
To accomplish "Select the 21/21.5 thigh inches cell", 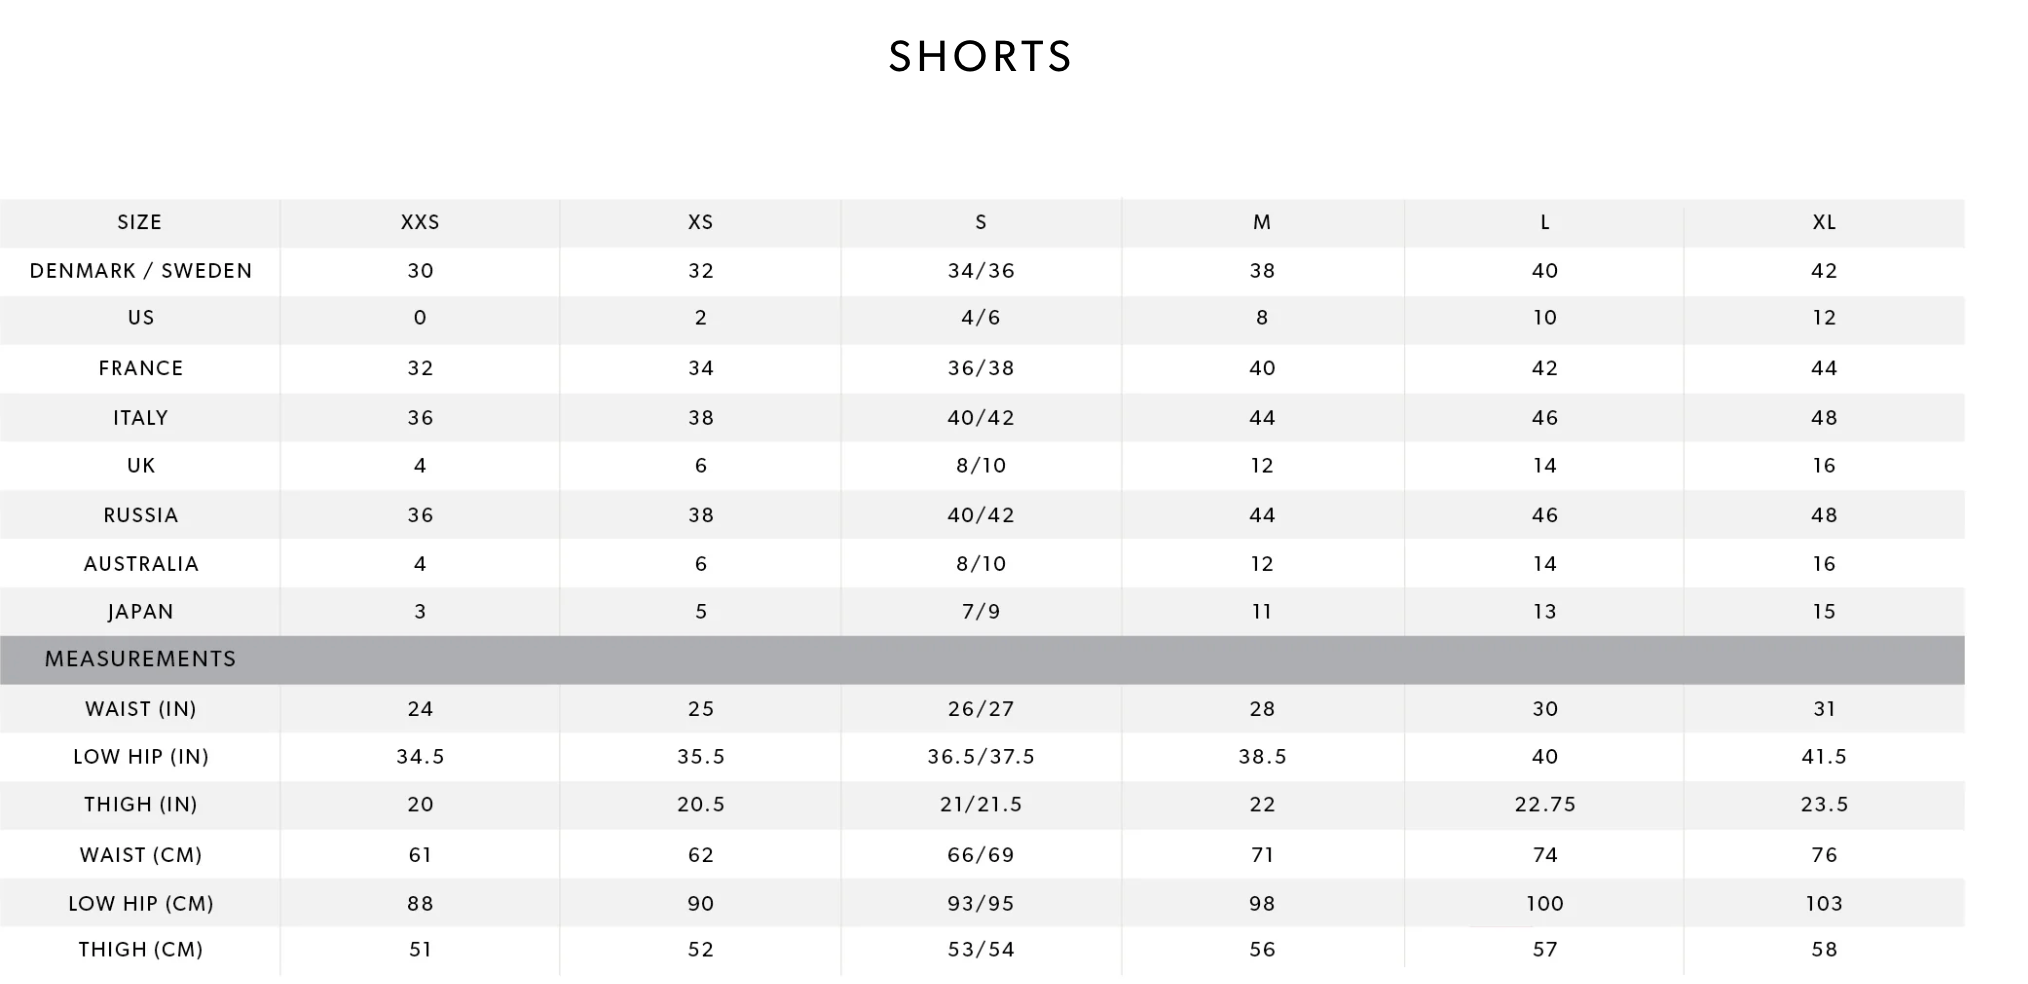I will [x=981, y=805].
